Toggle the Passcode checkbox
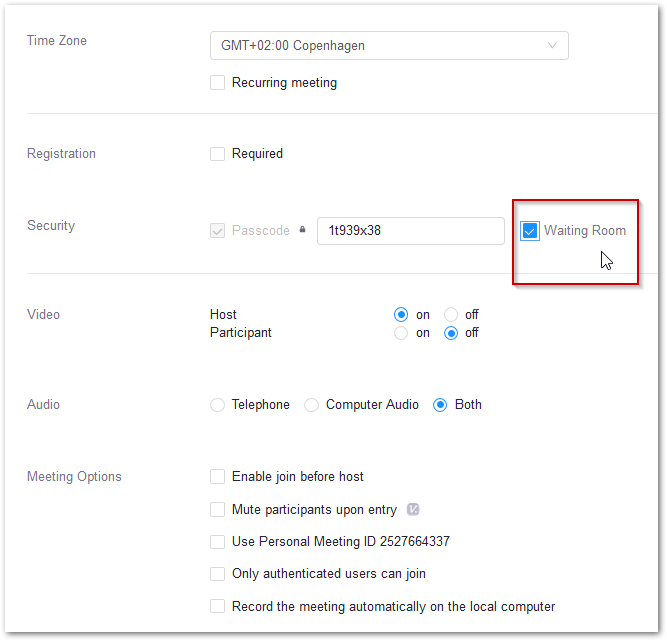 [217, 231]
